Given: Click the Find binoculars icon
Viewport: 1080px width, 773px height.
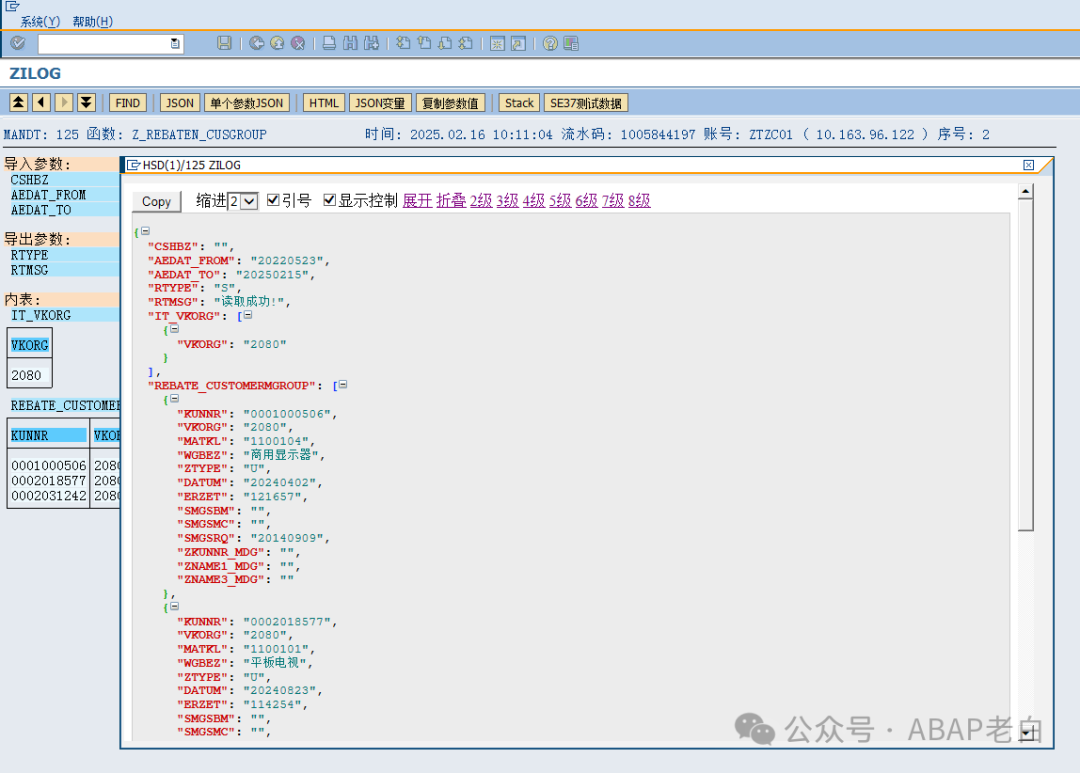Looking at the screenshot, I should coord(351,43).
